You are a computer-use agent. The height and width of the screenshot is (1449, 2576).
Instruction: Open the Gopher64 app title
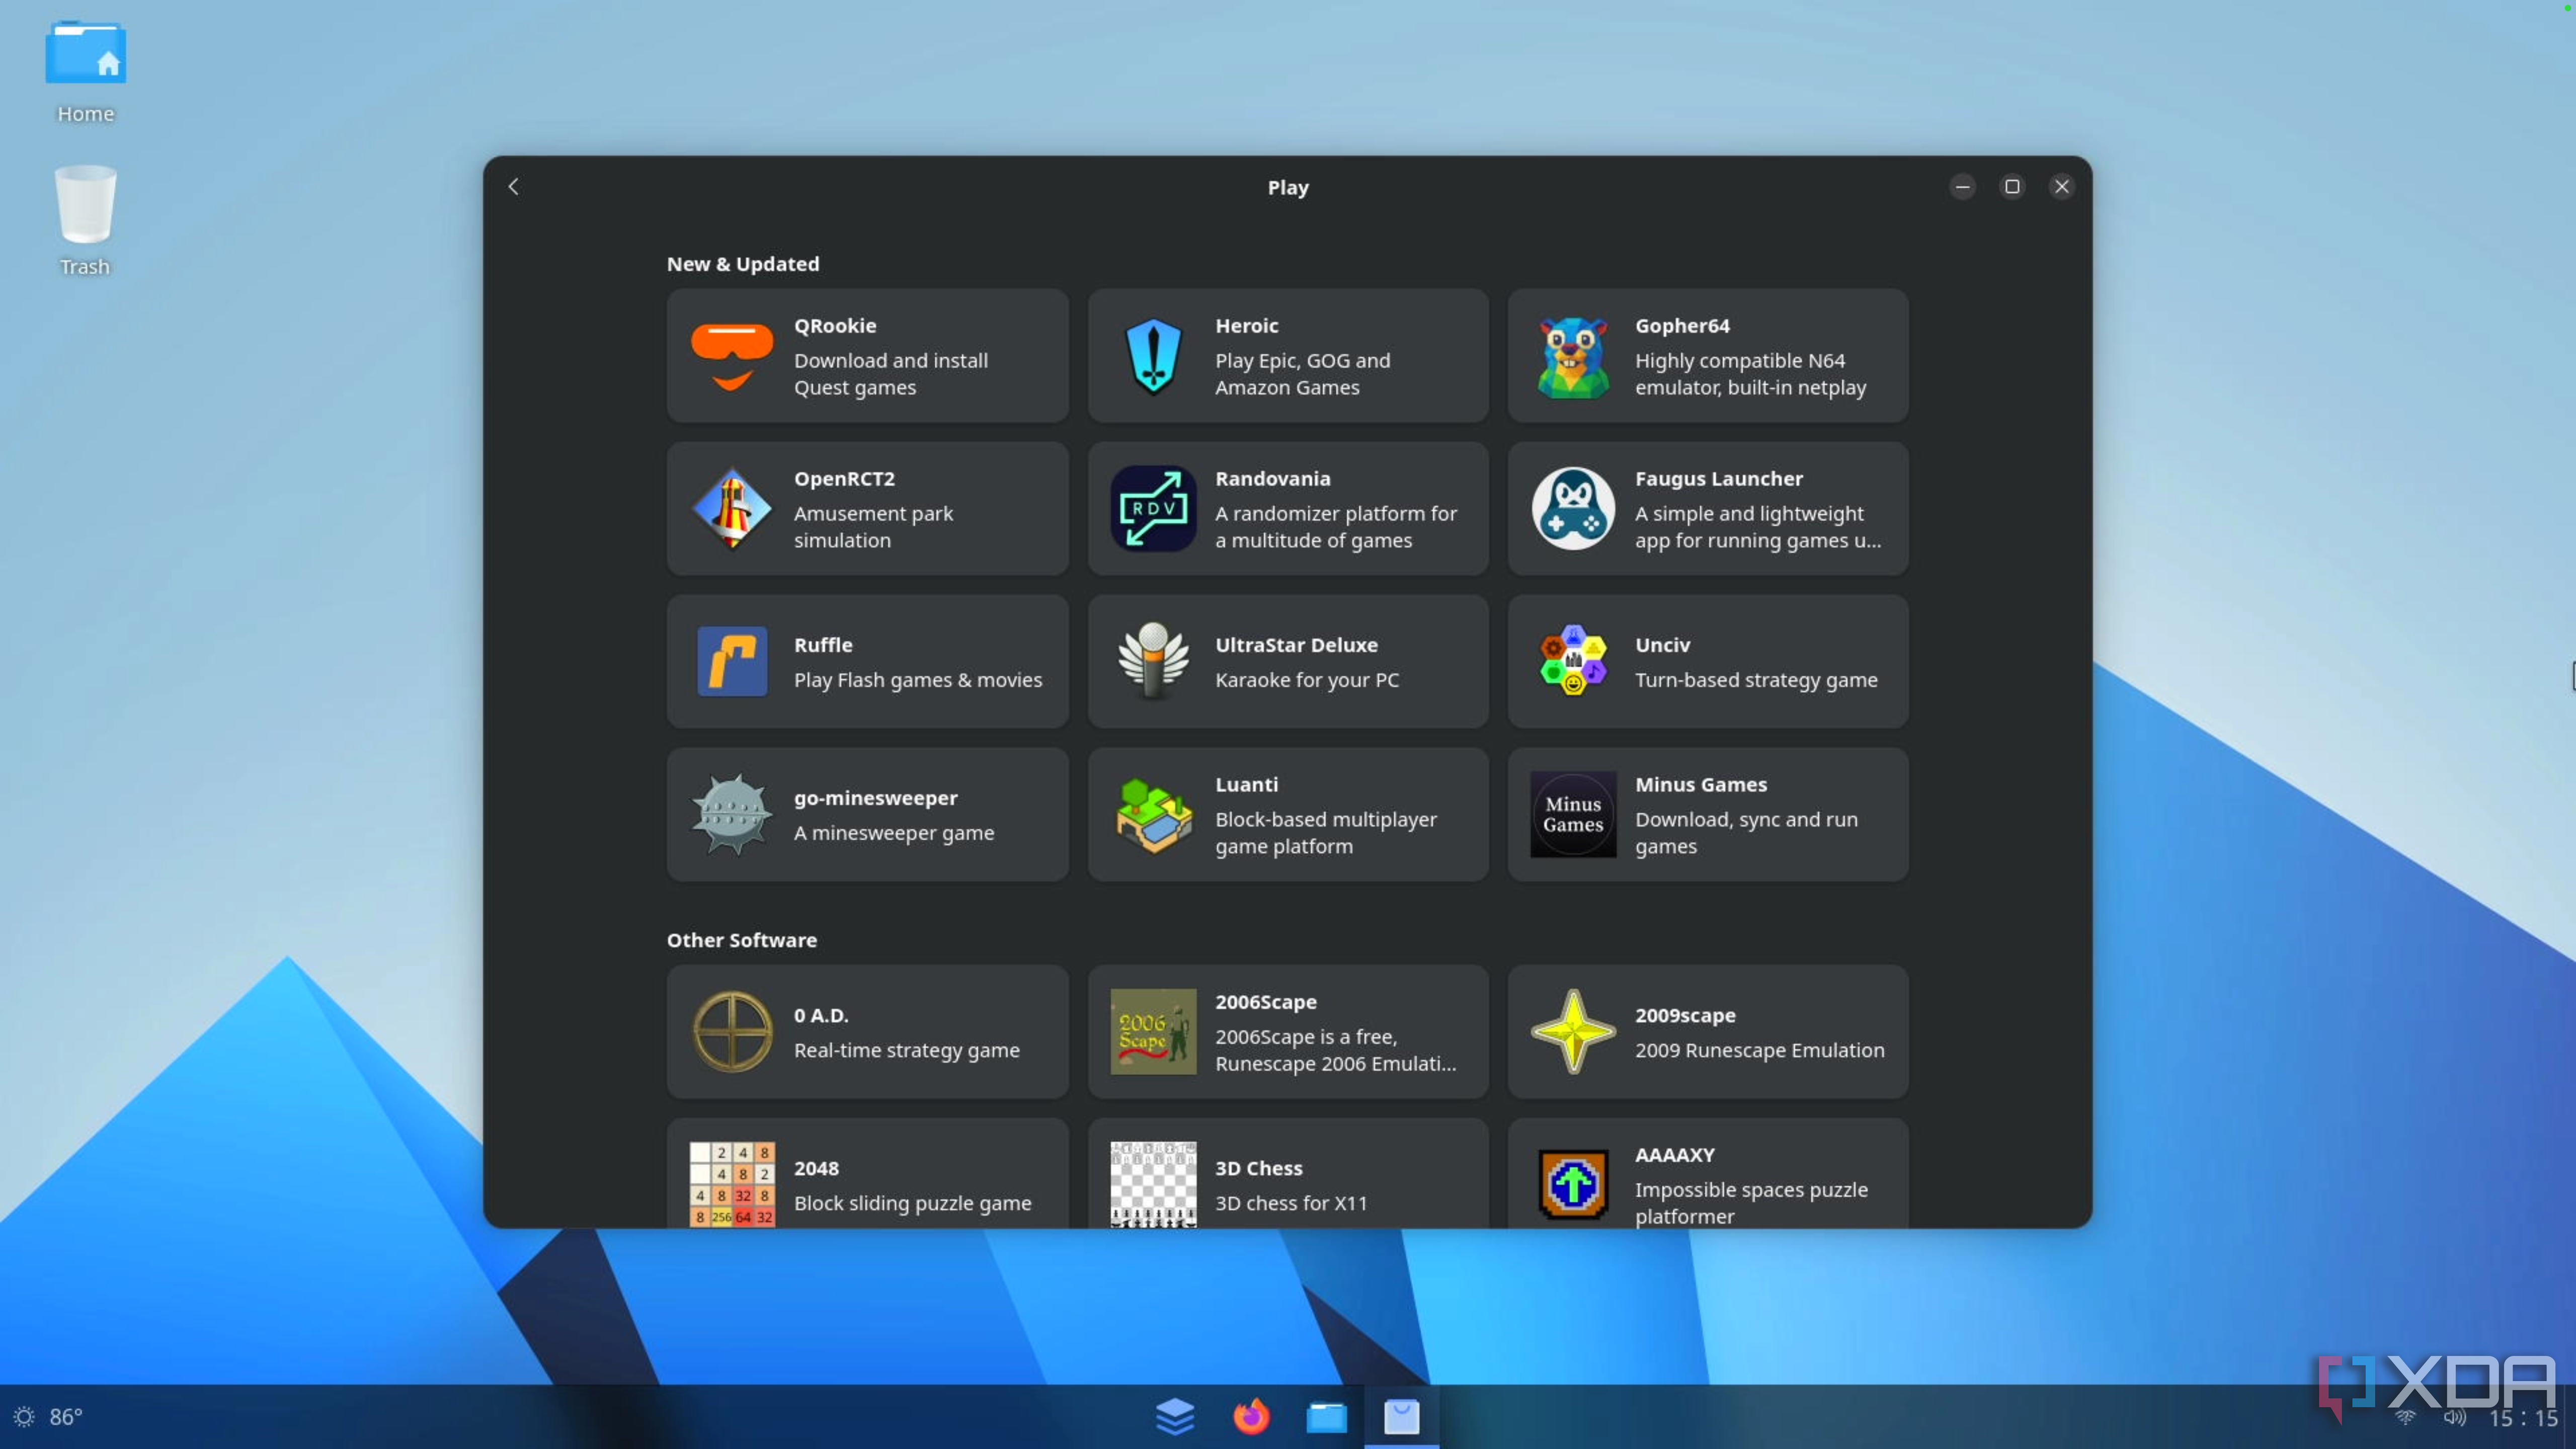tap(1682, 325)
